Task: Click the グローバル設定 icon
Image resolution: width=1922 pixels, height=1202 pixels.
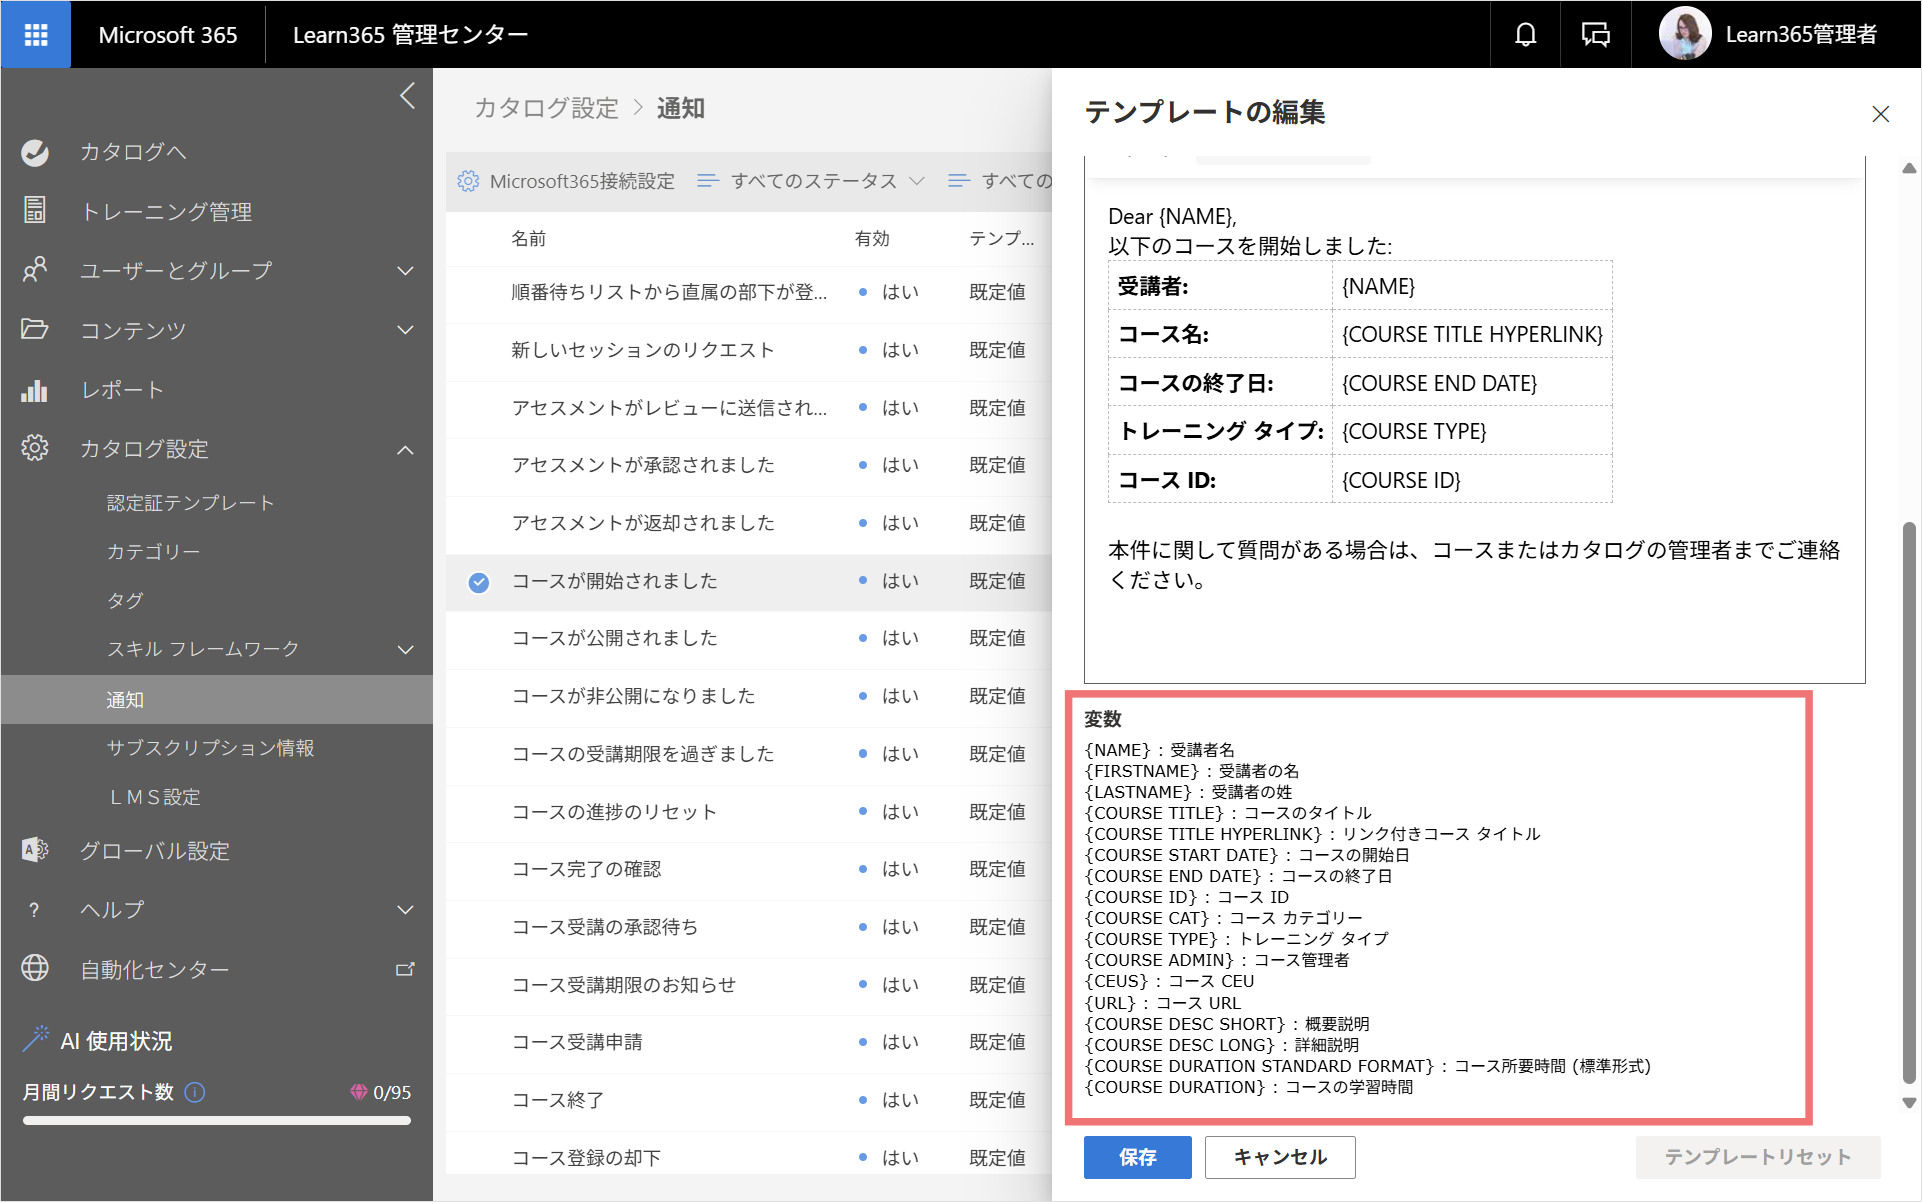Action: tap(35, 850)
